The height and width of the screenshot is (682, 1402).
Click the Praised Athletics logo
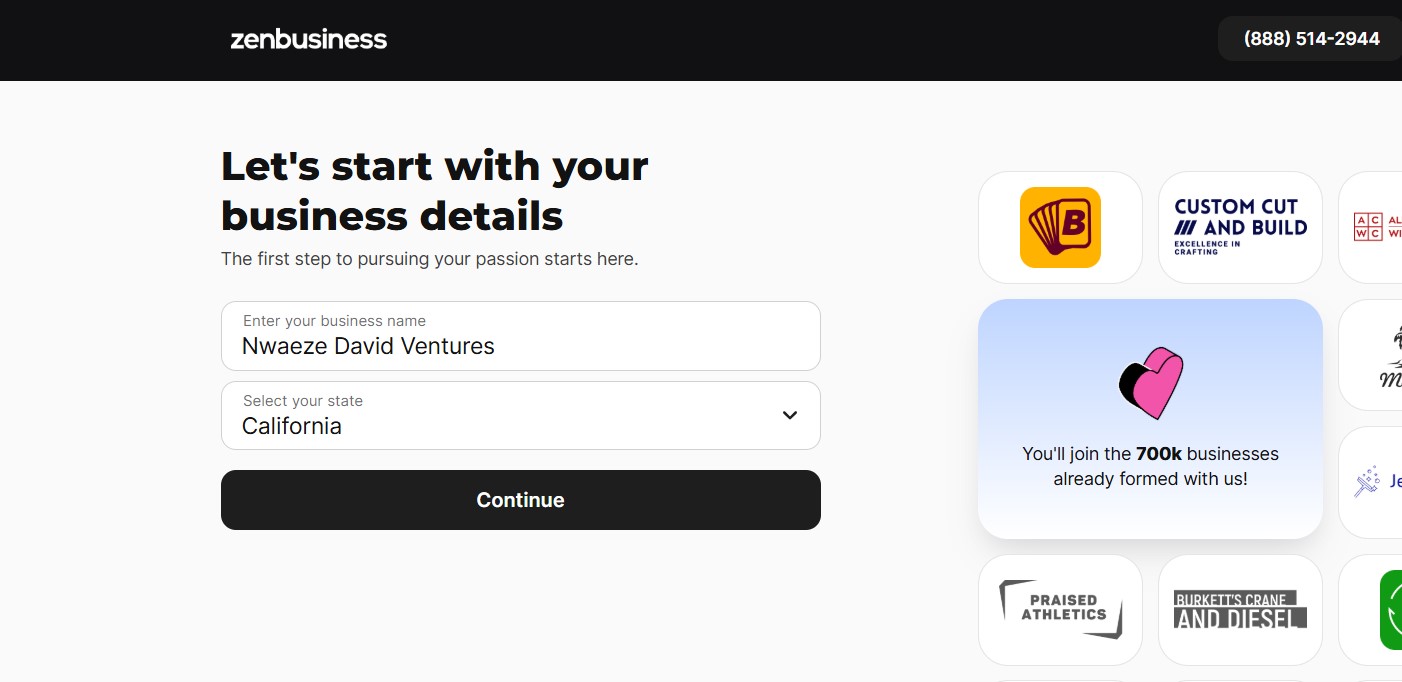pyautogui.click(x=1060, y=609)
